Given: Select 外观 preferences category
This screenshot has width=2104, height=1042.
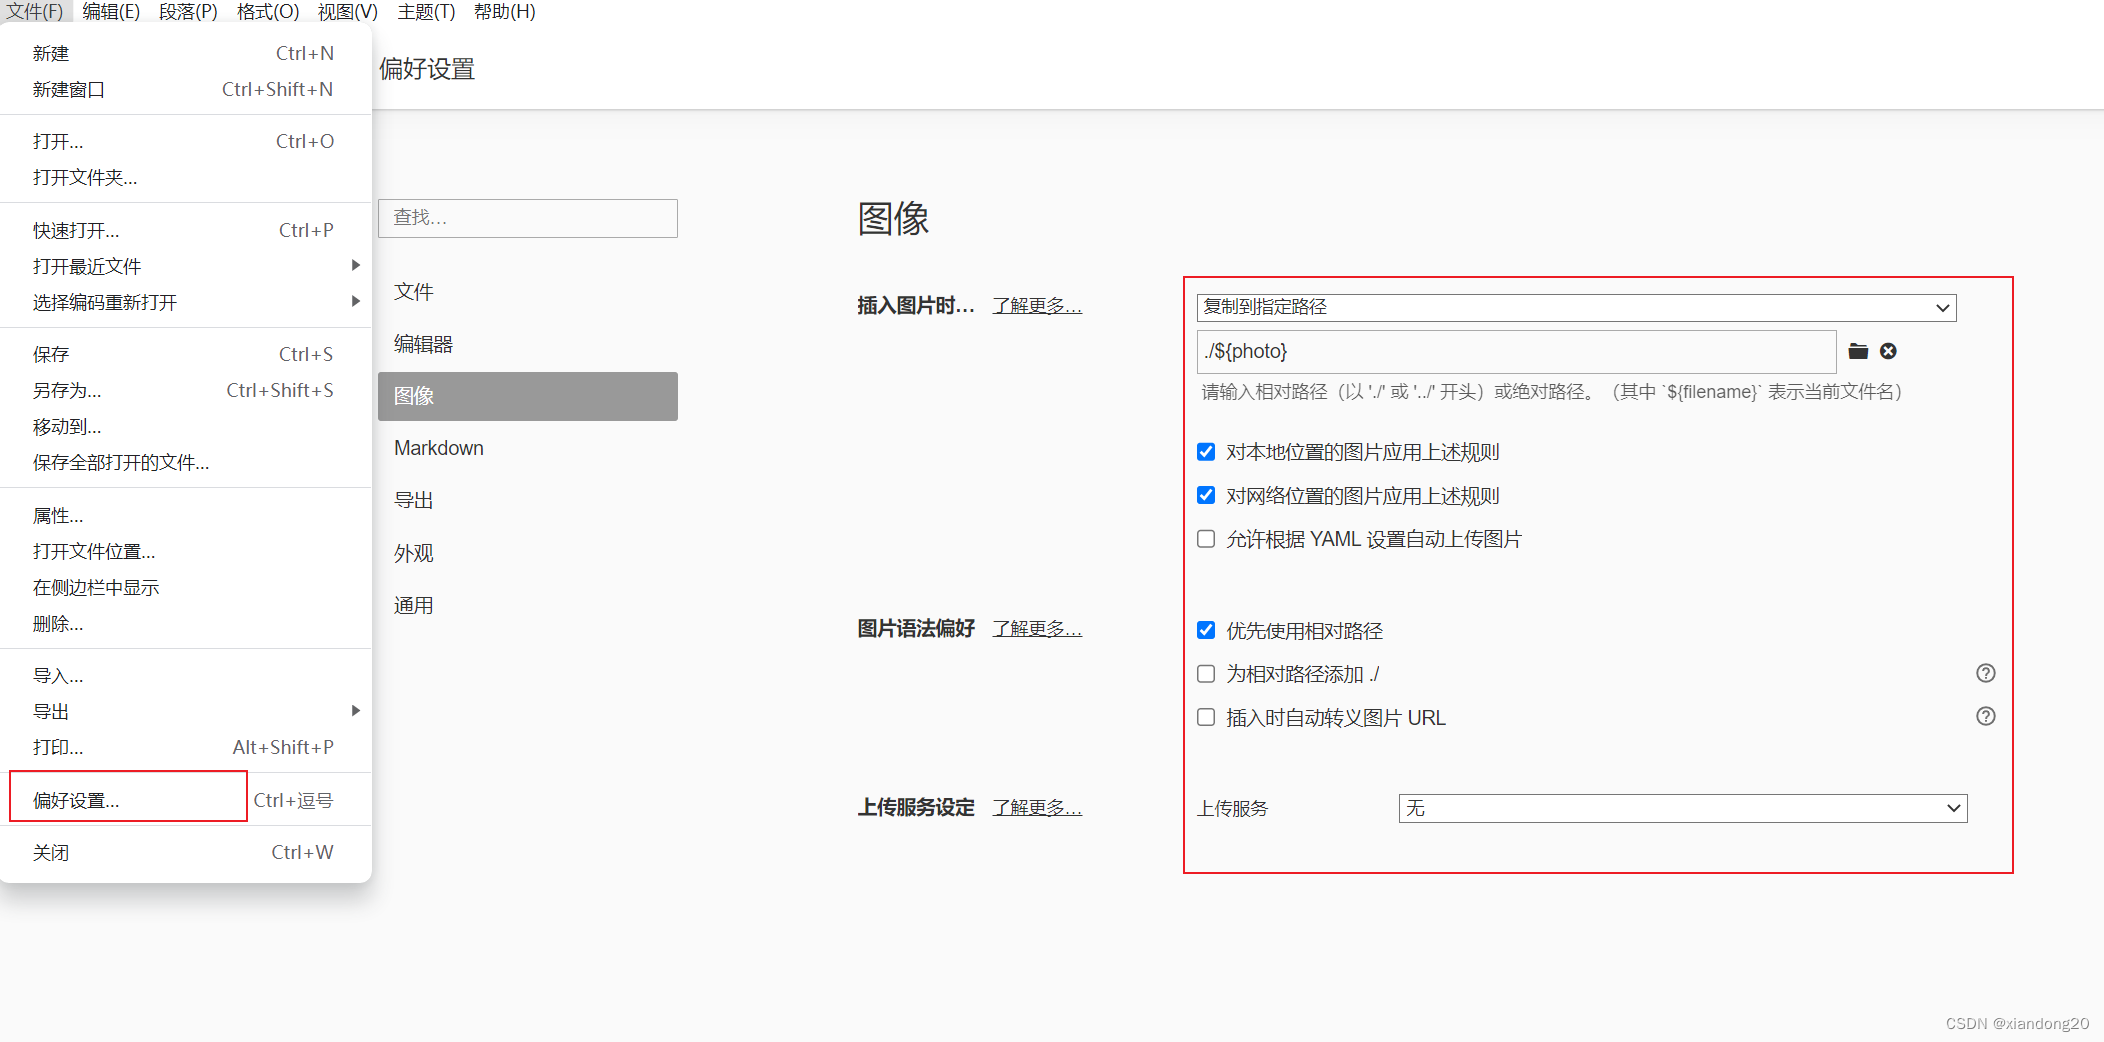Looking at the screenshot, I should click(x=528, y=553).
